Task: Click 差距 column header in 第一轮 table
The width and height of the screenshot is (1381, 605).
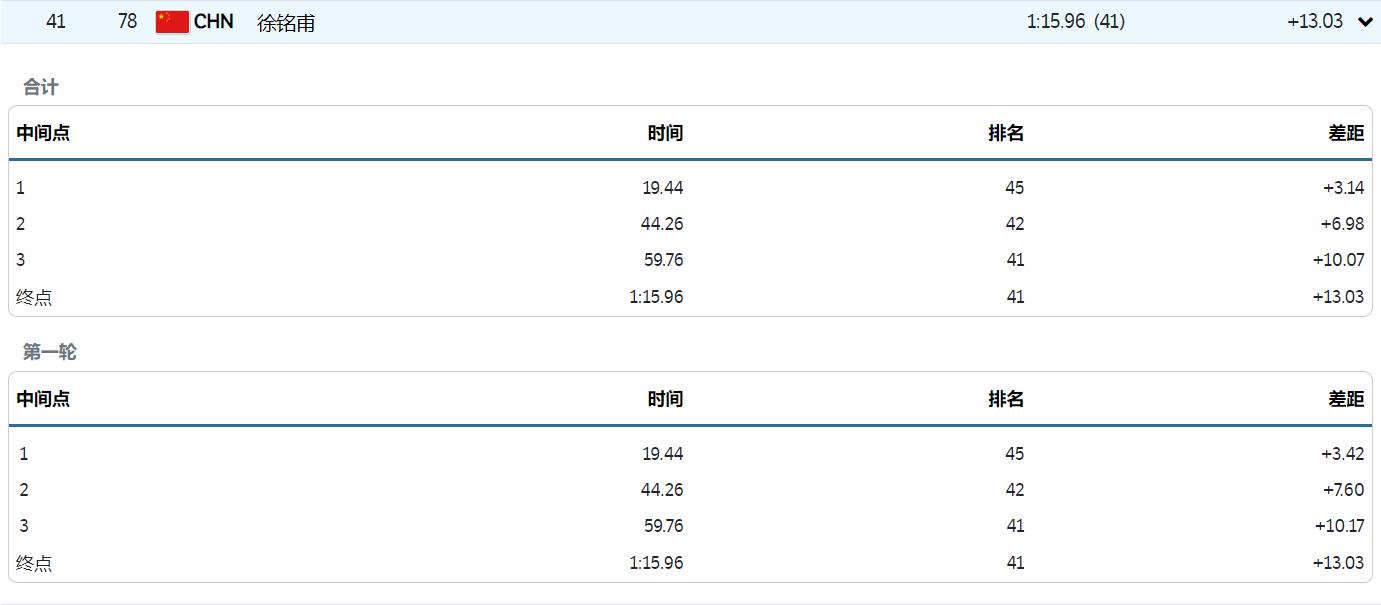Action: 1346,399
